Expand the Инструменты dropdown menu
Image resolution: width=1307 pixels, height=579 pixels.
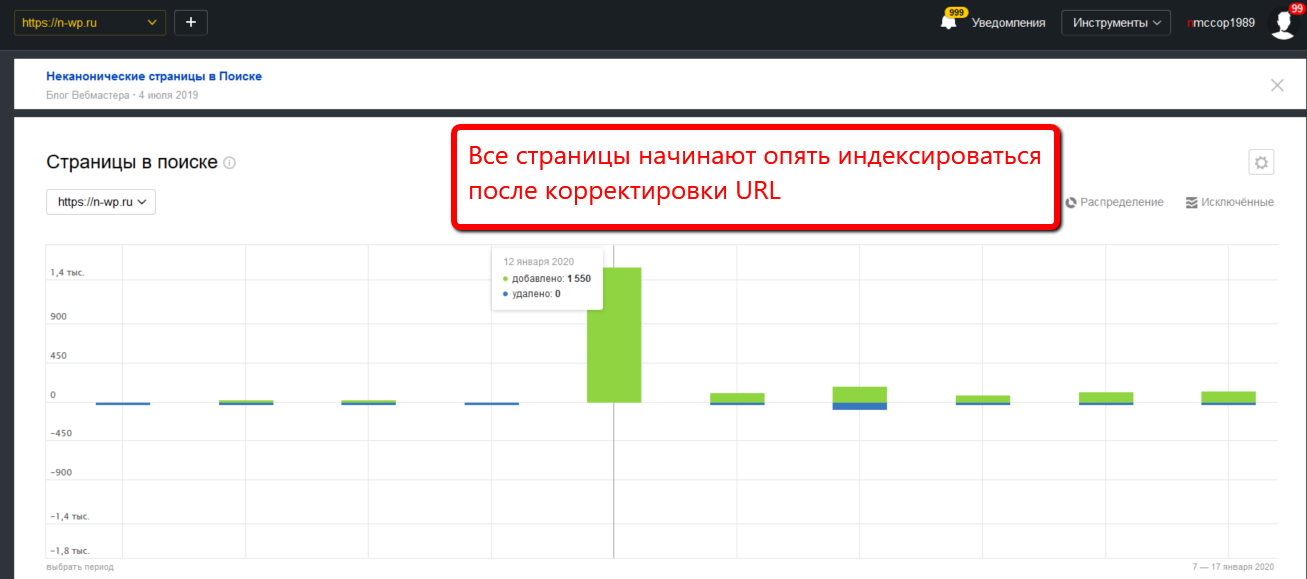pos(1116,23)
